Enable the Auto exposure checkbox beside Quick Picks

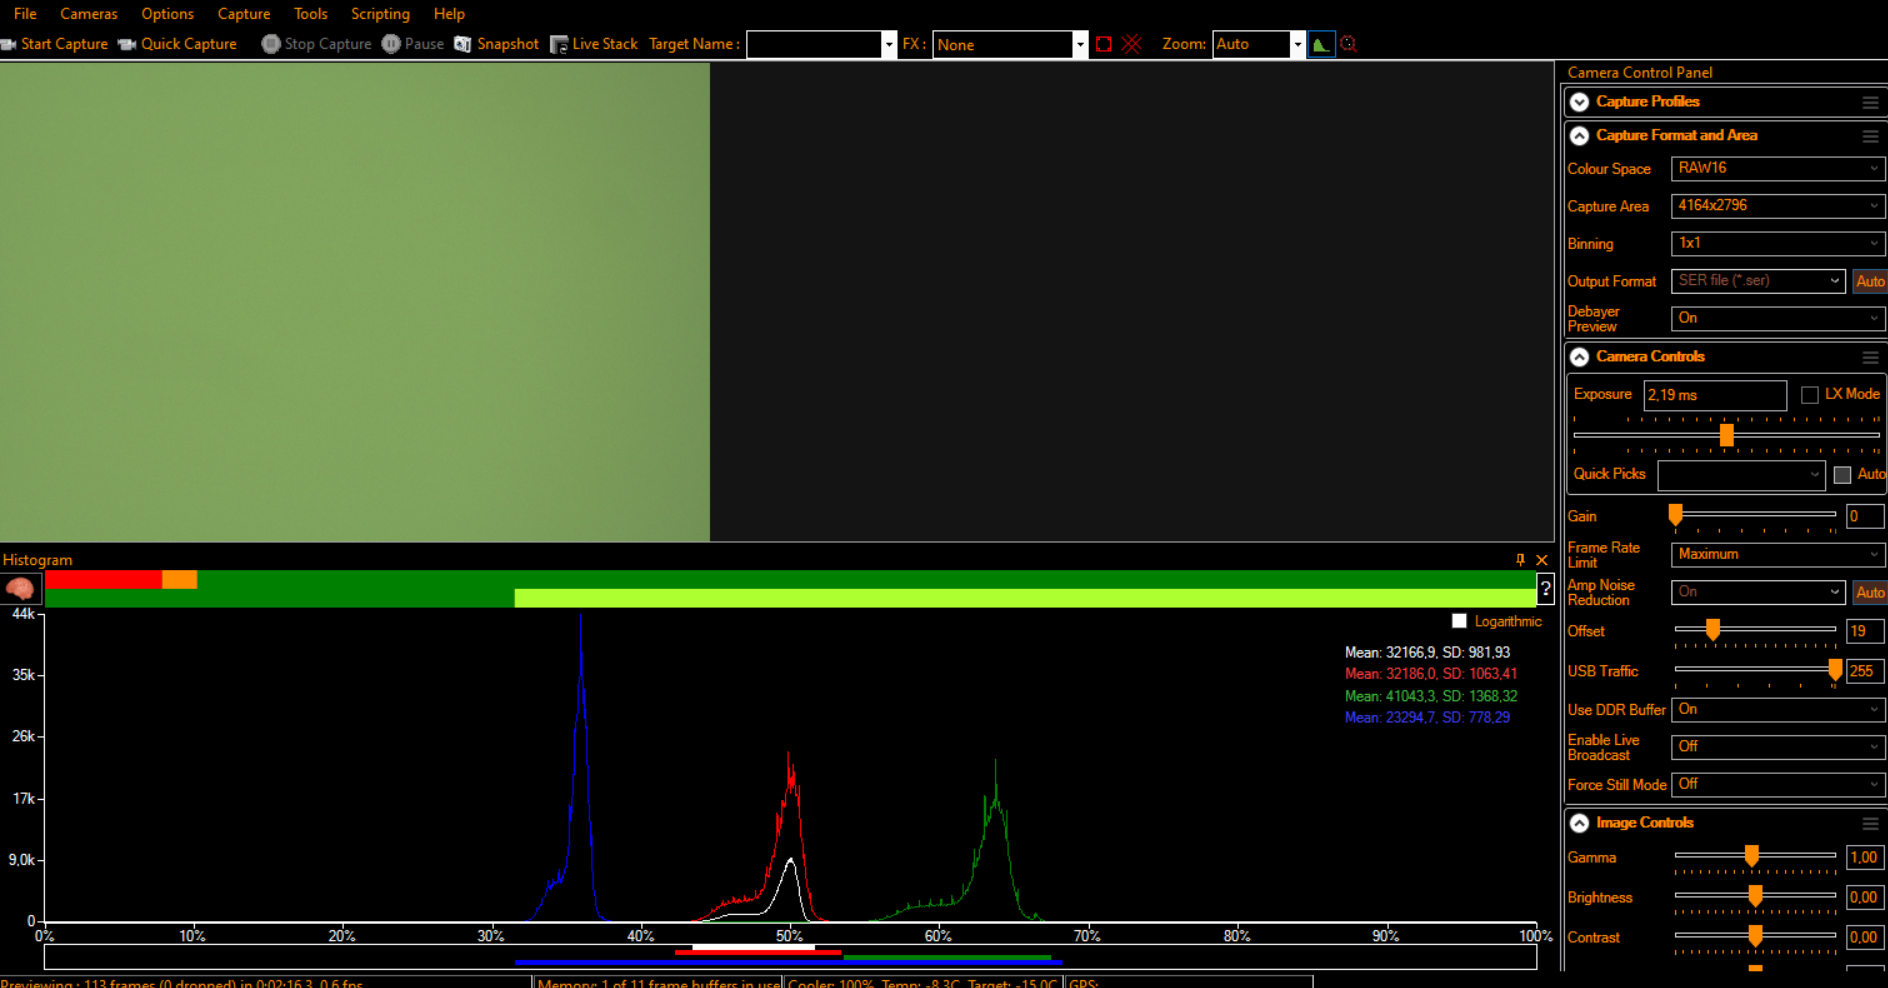pyautogui.click(x=1842, y=475)
